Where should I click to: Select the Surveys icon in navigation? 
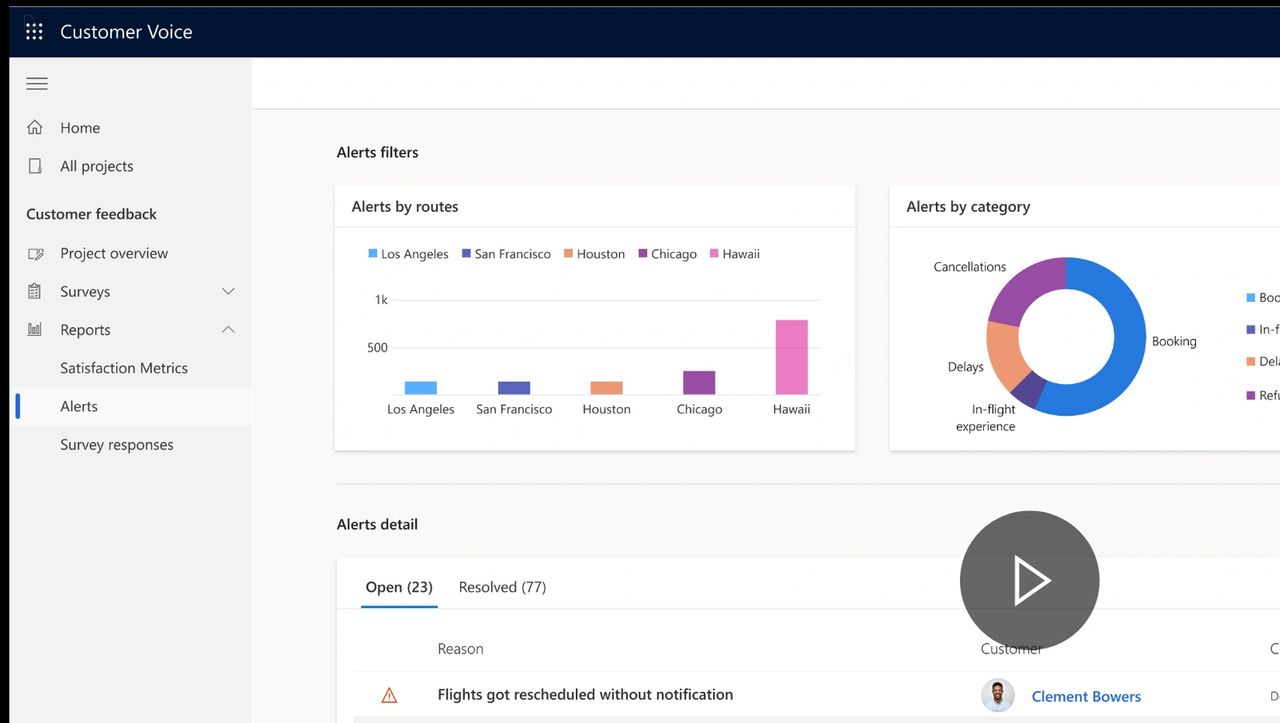[x=35, y=291]
